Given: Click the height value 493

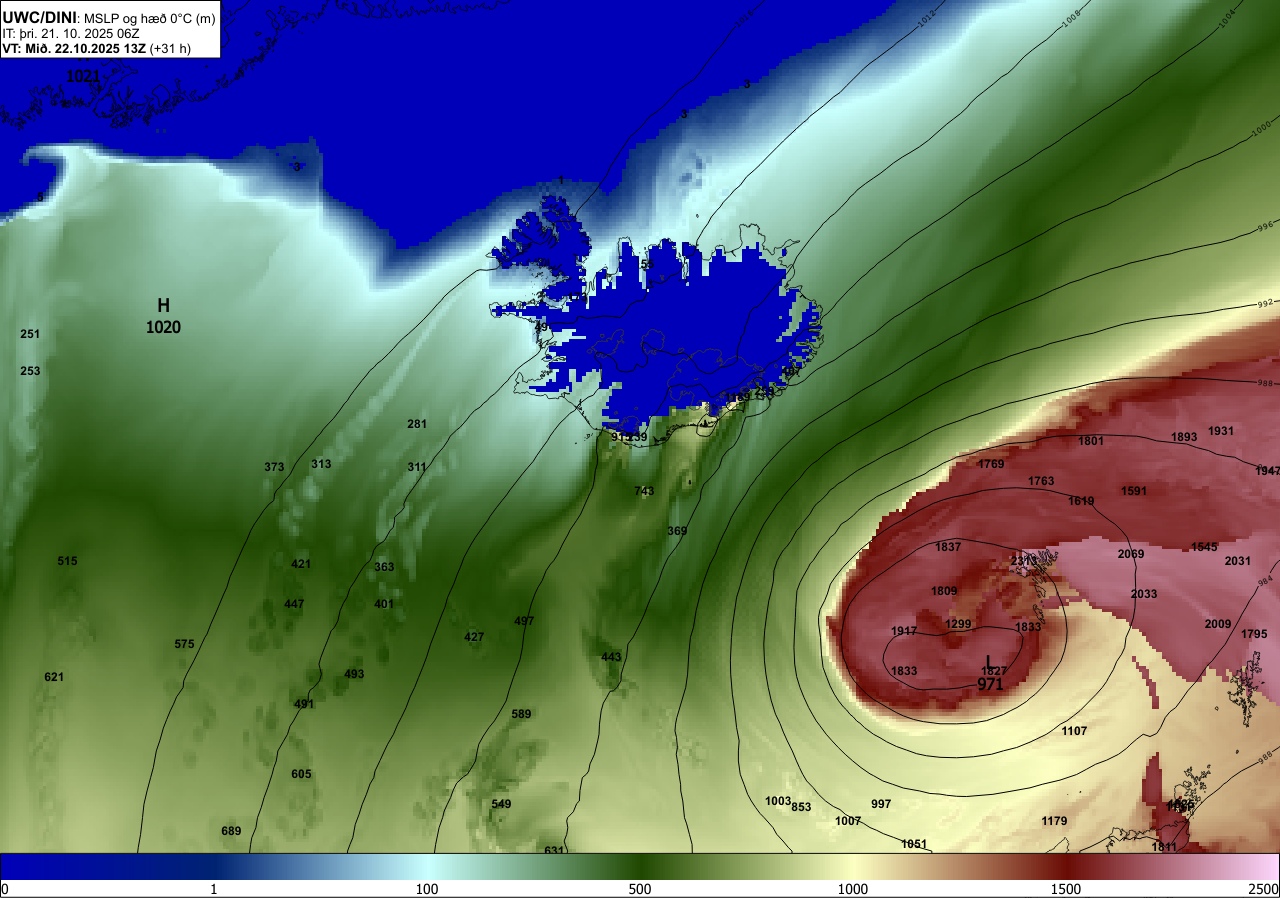Looking at the screenshot, I should point(354,674).
